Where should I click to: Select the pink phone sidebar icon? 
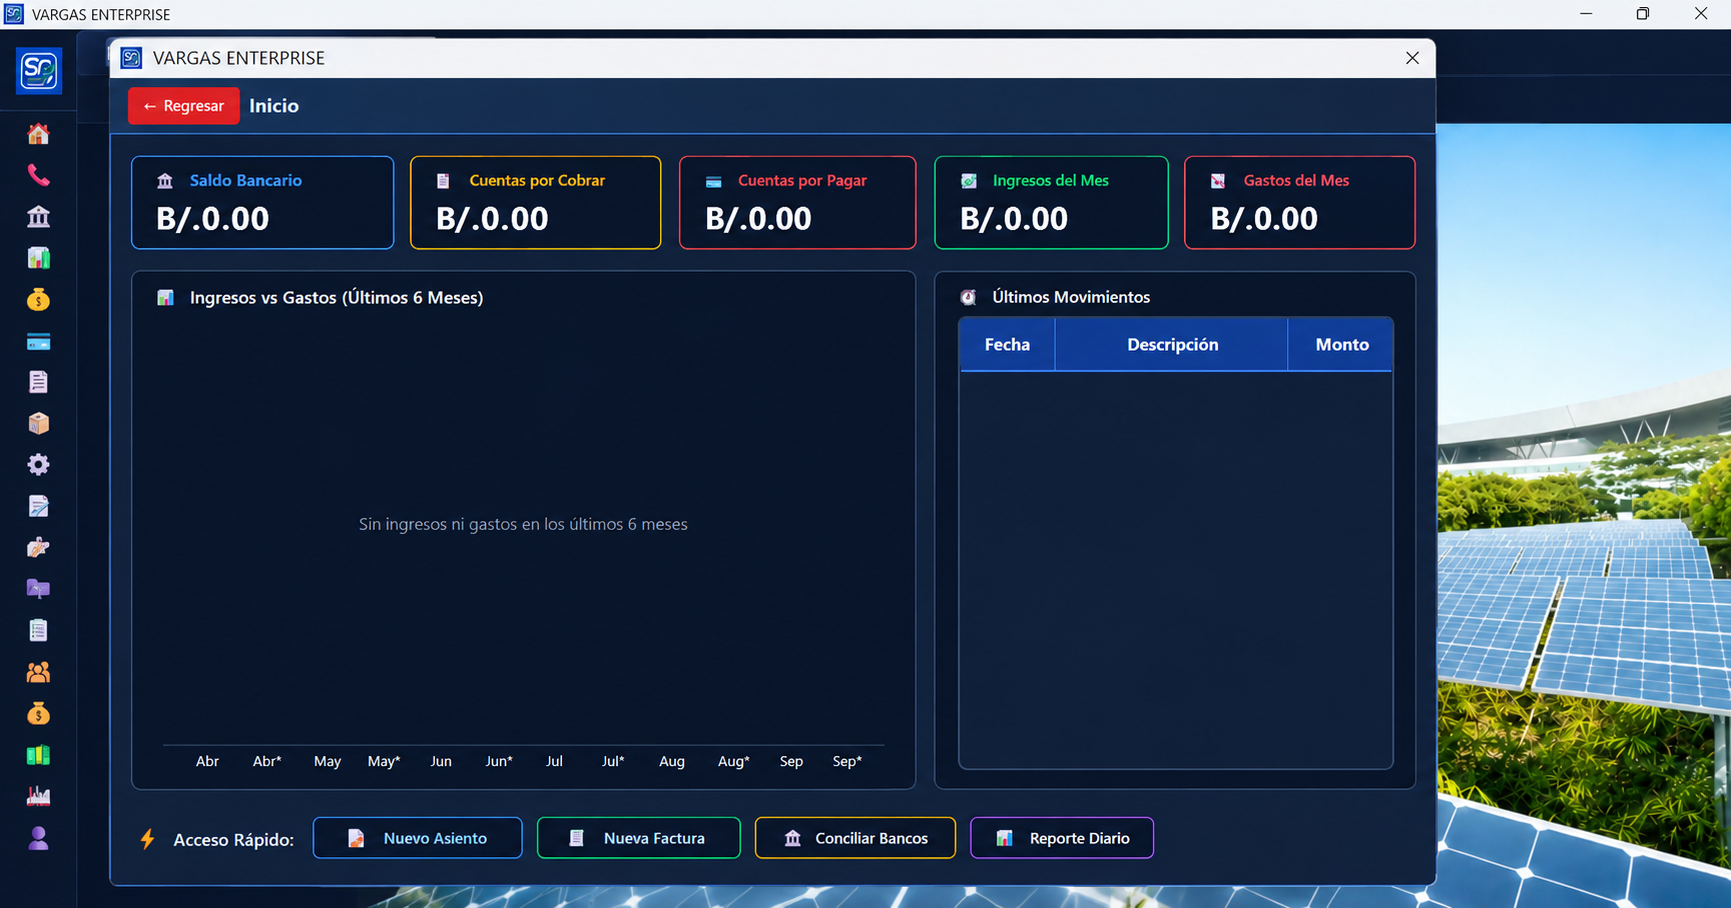38,175
